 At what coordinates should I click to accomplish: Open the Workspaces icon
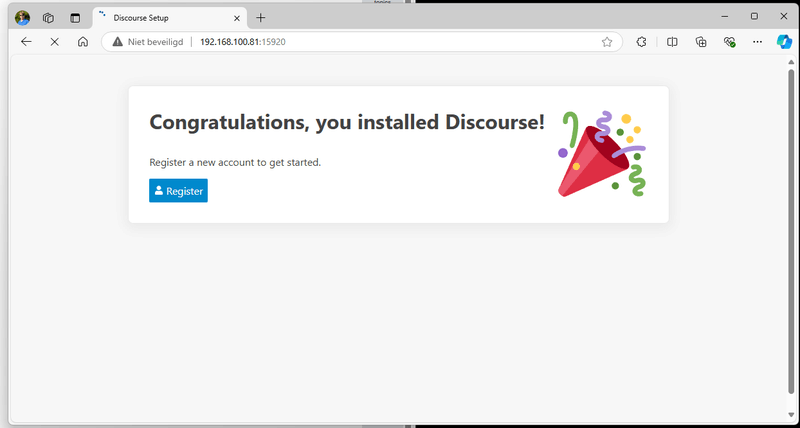pyautogui.click(x=48, y=18)
